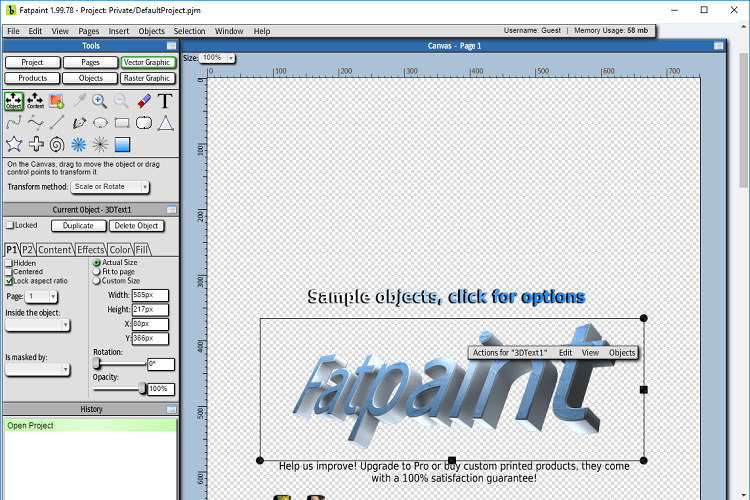
Task: Select the triangle shape tool
Action: [165, 123]
